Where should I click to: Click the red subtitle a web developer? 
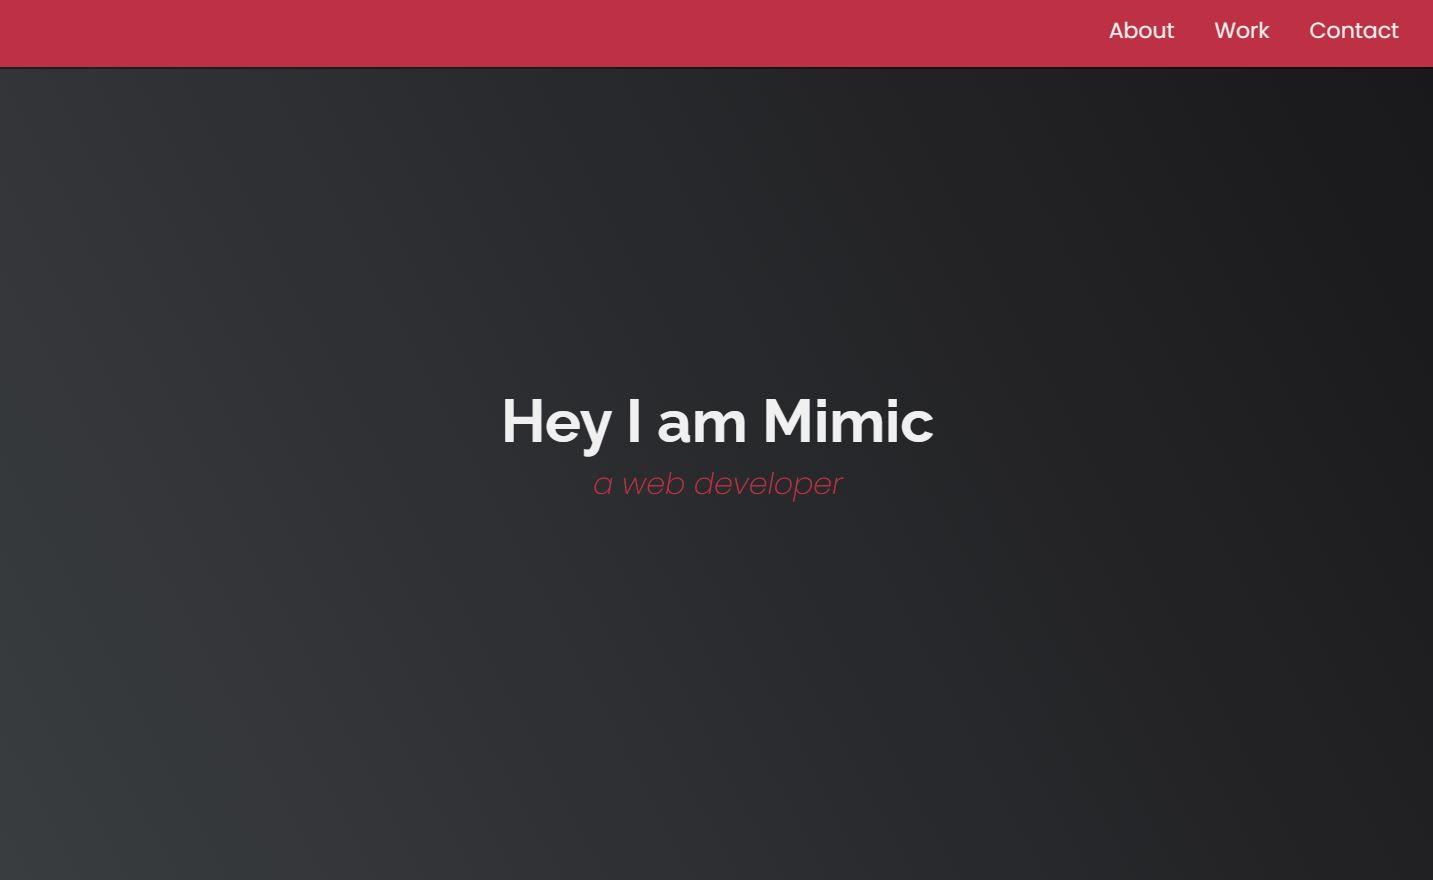(717, 484)
